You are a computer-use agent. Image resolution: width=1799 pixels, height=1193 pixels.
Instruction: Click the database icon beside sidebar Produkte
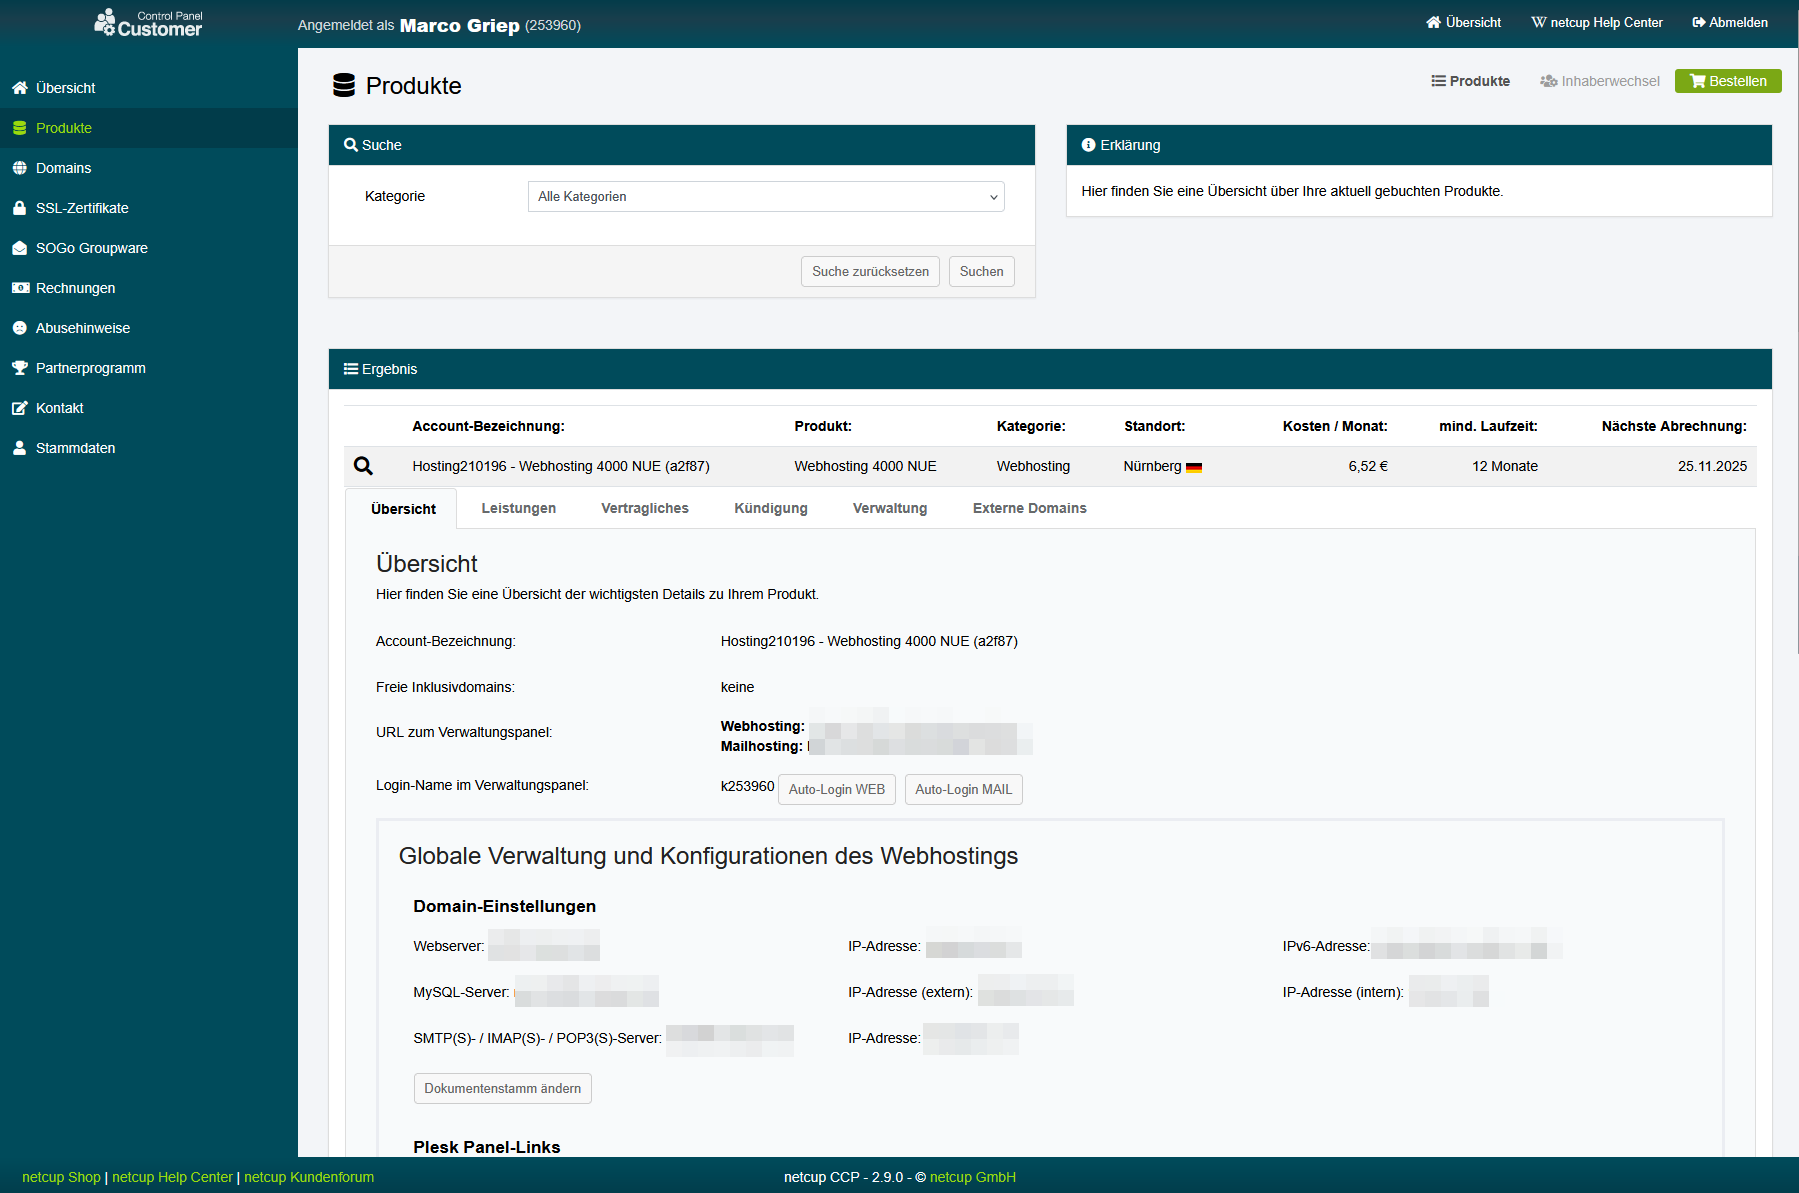point(20,128)
